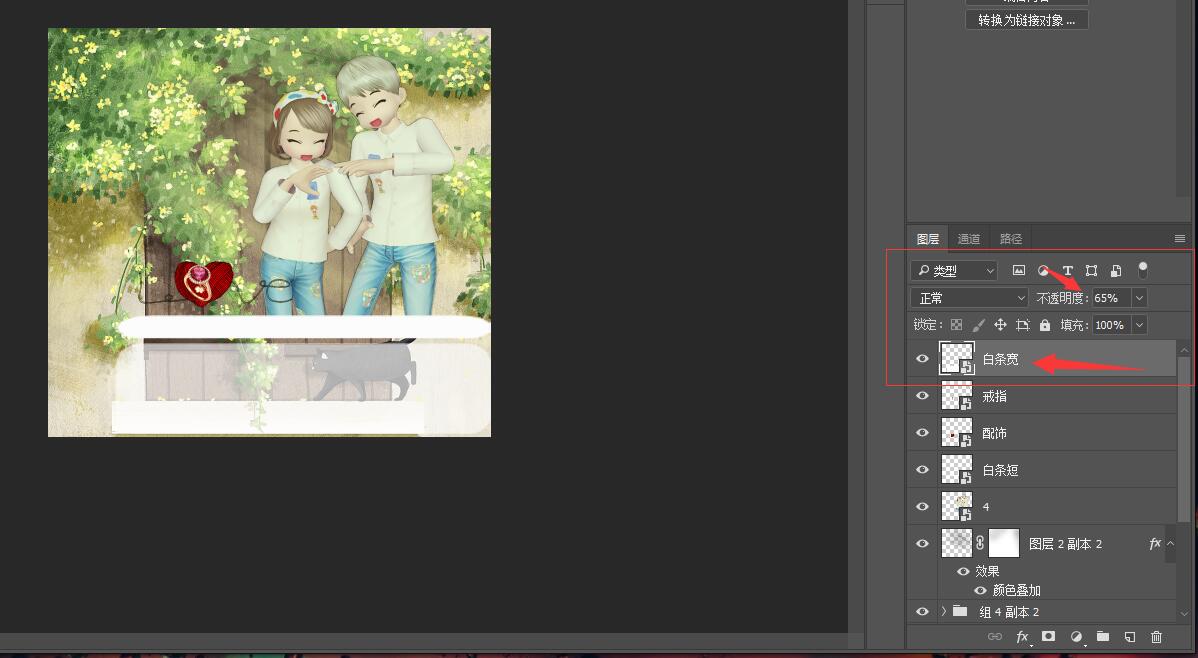
Task: Select the 配饰 layer thumbnail
Action: coord(957,433)
